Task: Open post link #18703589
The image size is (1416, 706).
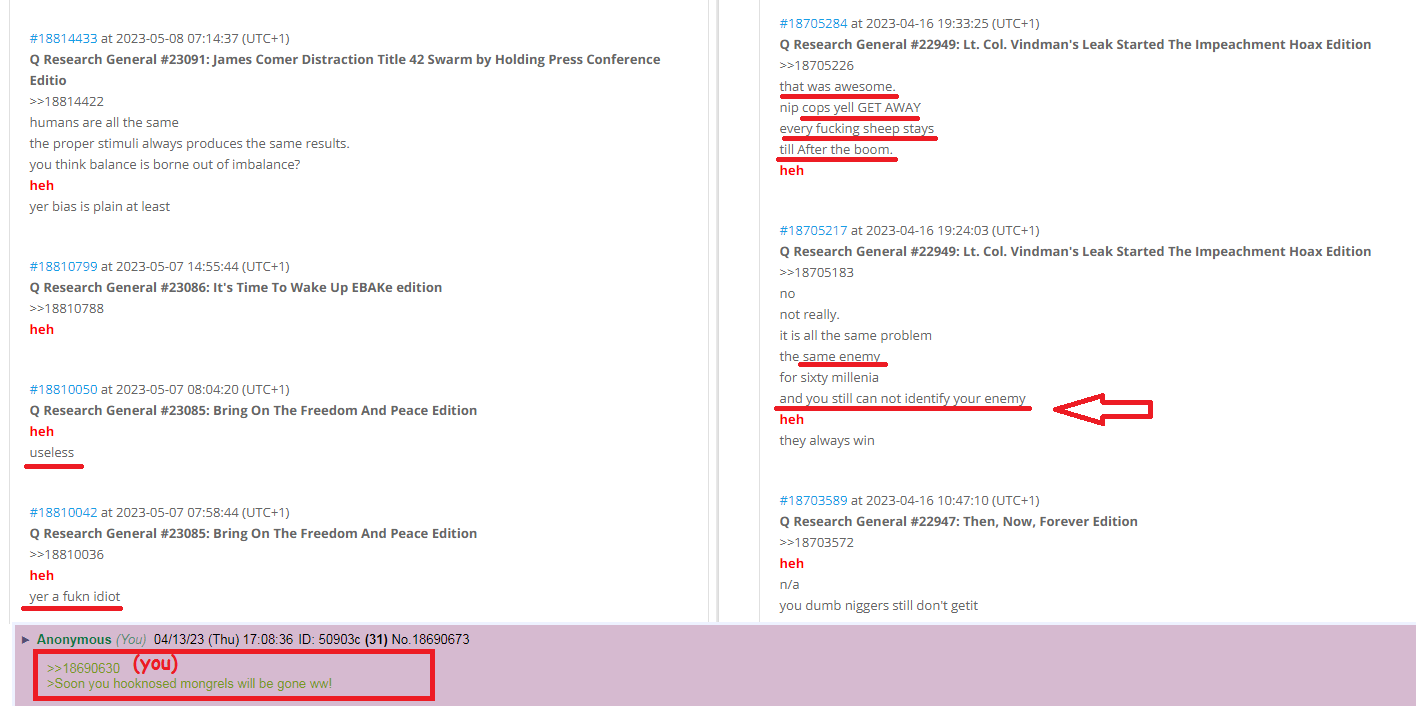Action: click(x=814, y=501)
